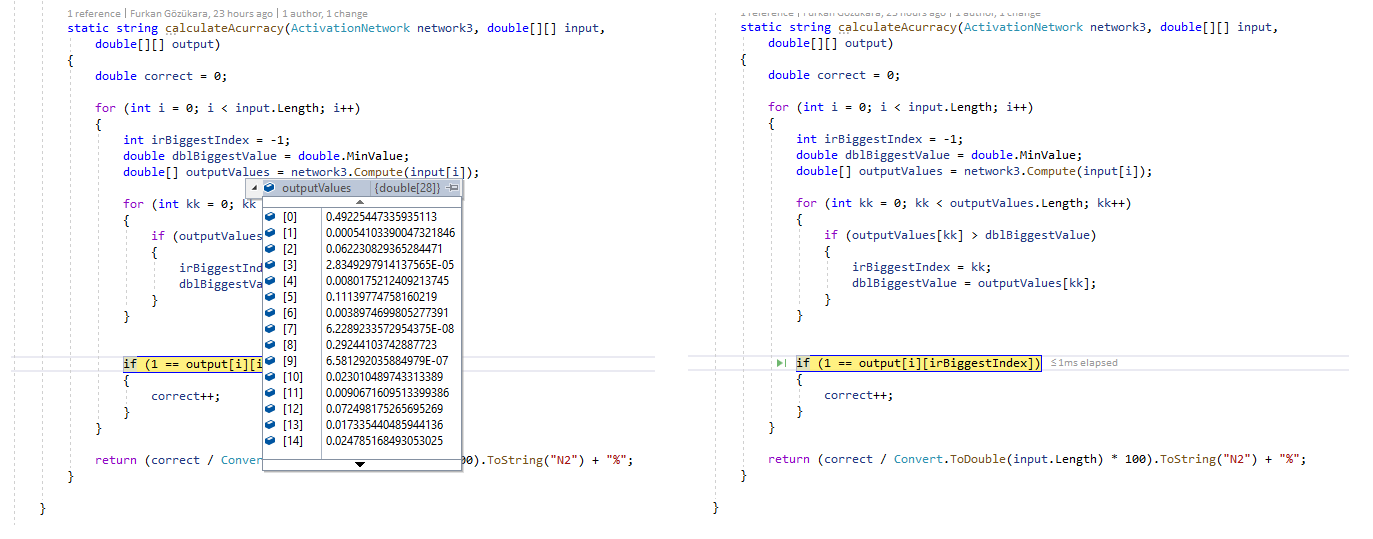Viewport: 1373px width, 539px height.
Task: Click the outputValues name in data tip header
Action: (316, 188)
